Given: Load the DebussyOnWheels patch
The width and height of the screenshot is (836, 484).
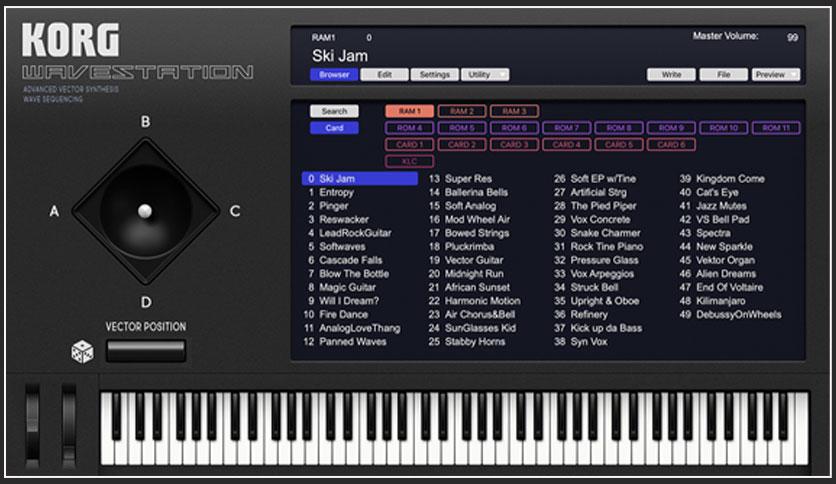Looking at the screenshot, I should pos(738,314).
